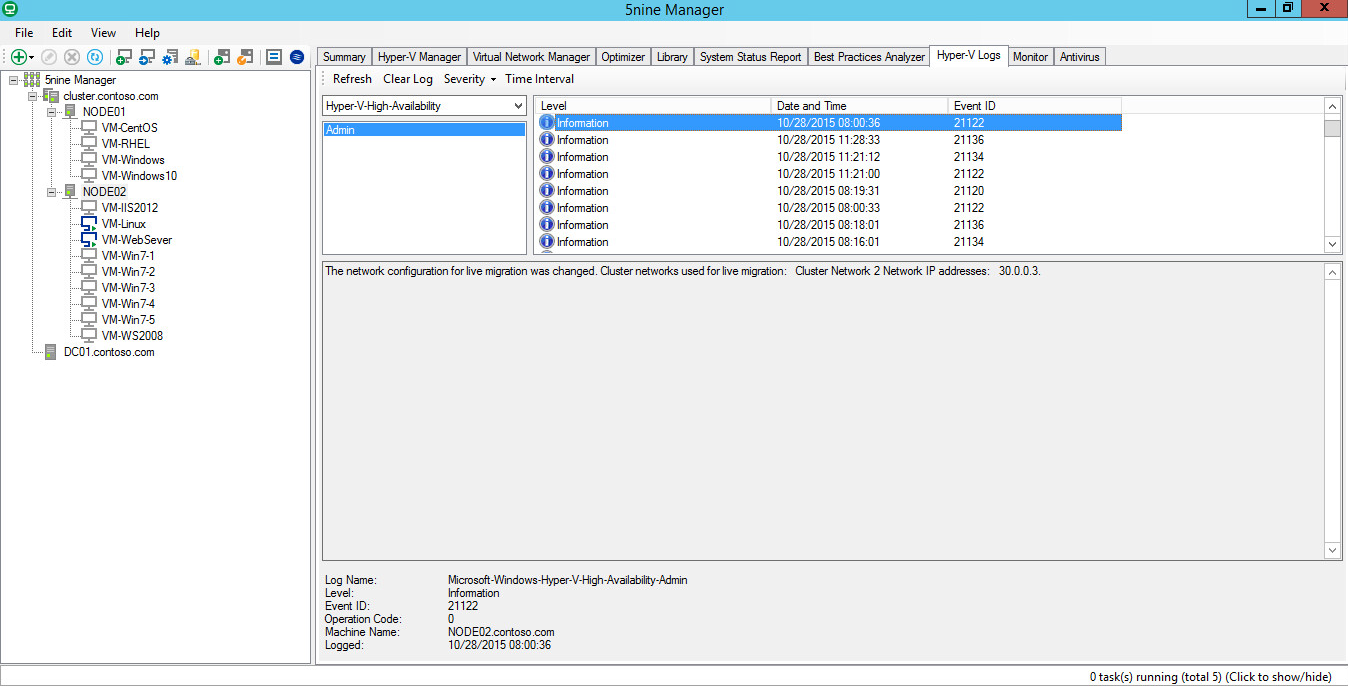1348x686 pixels.
Task: Click the Create virtual machine icon with green plus
Action: pyautogui.click(x=125, y=57)
